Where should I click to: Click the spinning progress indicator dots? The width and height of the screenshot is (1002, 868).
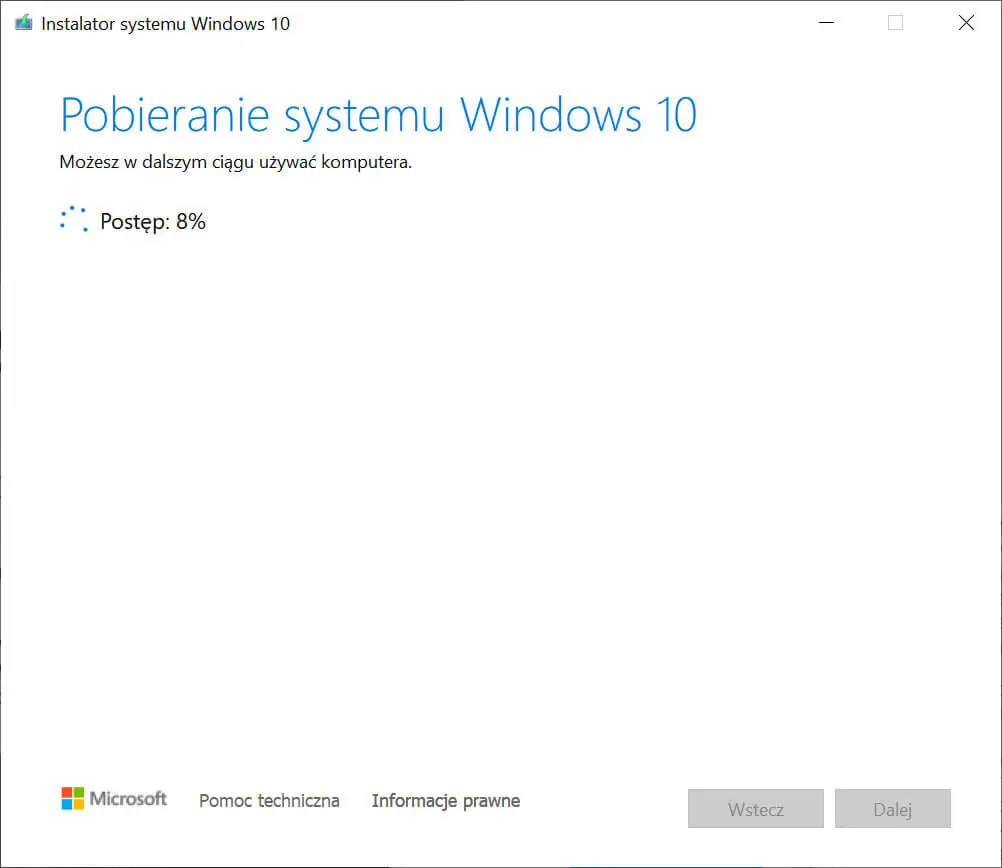pos(74,221)
